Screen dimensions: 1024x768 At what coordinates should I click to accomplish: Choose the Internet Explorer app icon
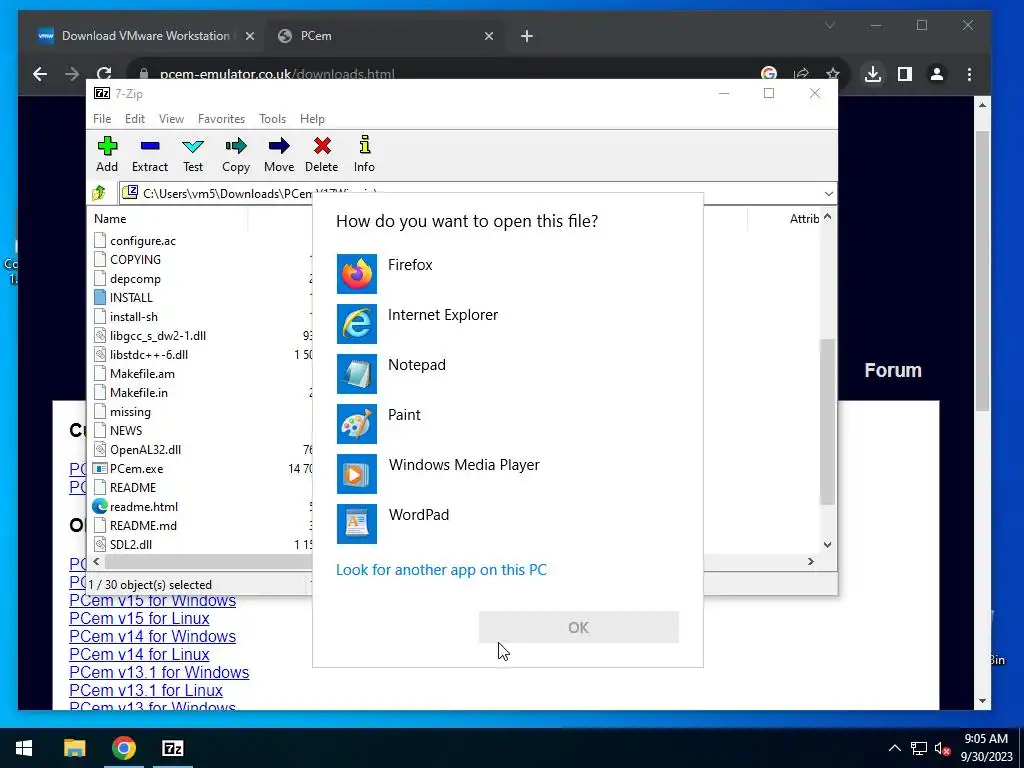[x=357, y=324]
